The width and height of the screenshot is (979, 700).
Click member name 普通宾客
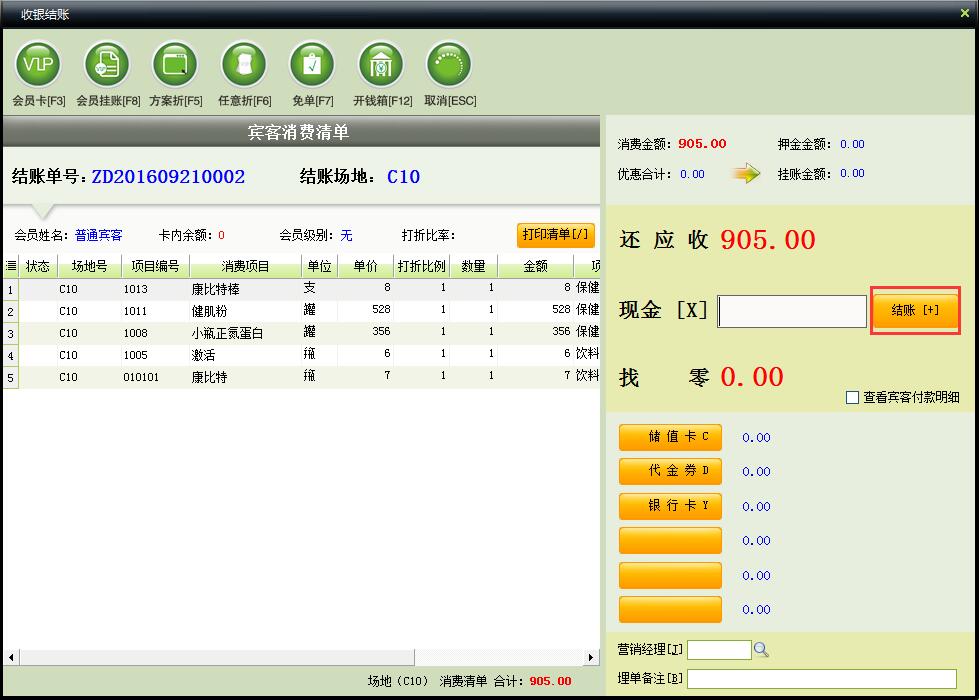(99, 235)
